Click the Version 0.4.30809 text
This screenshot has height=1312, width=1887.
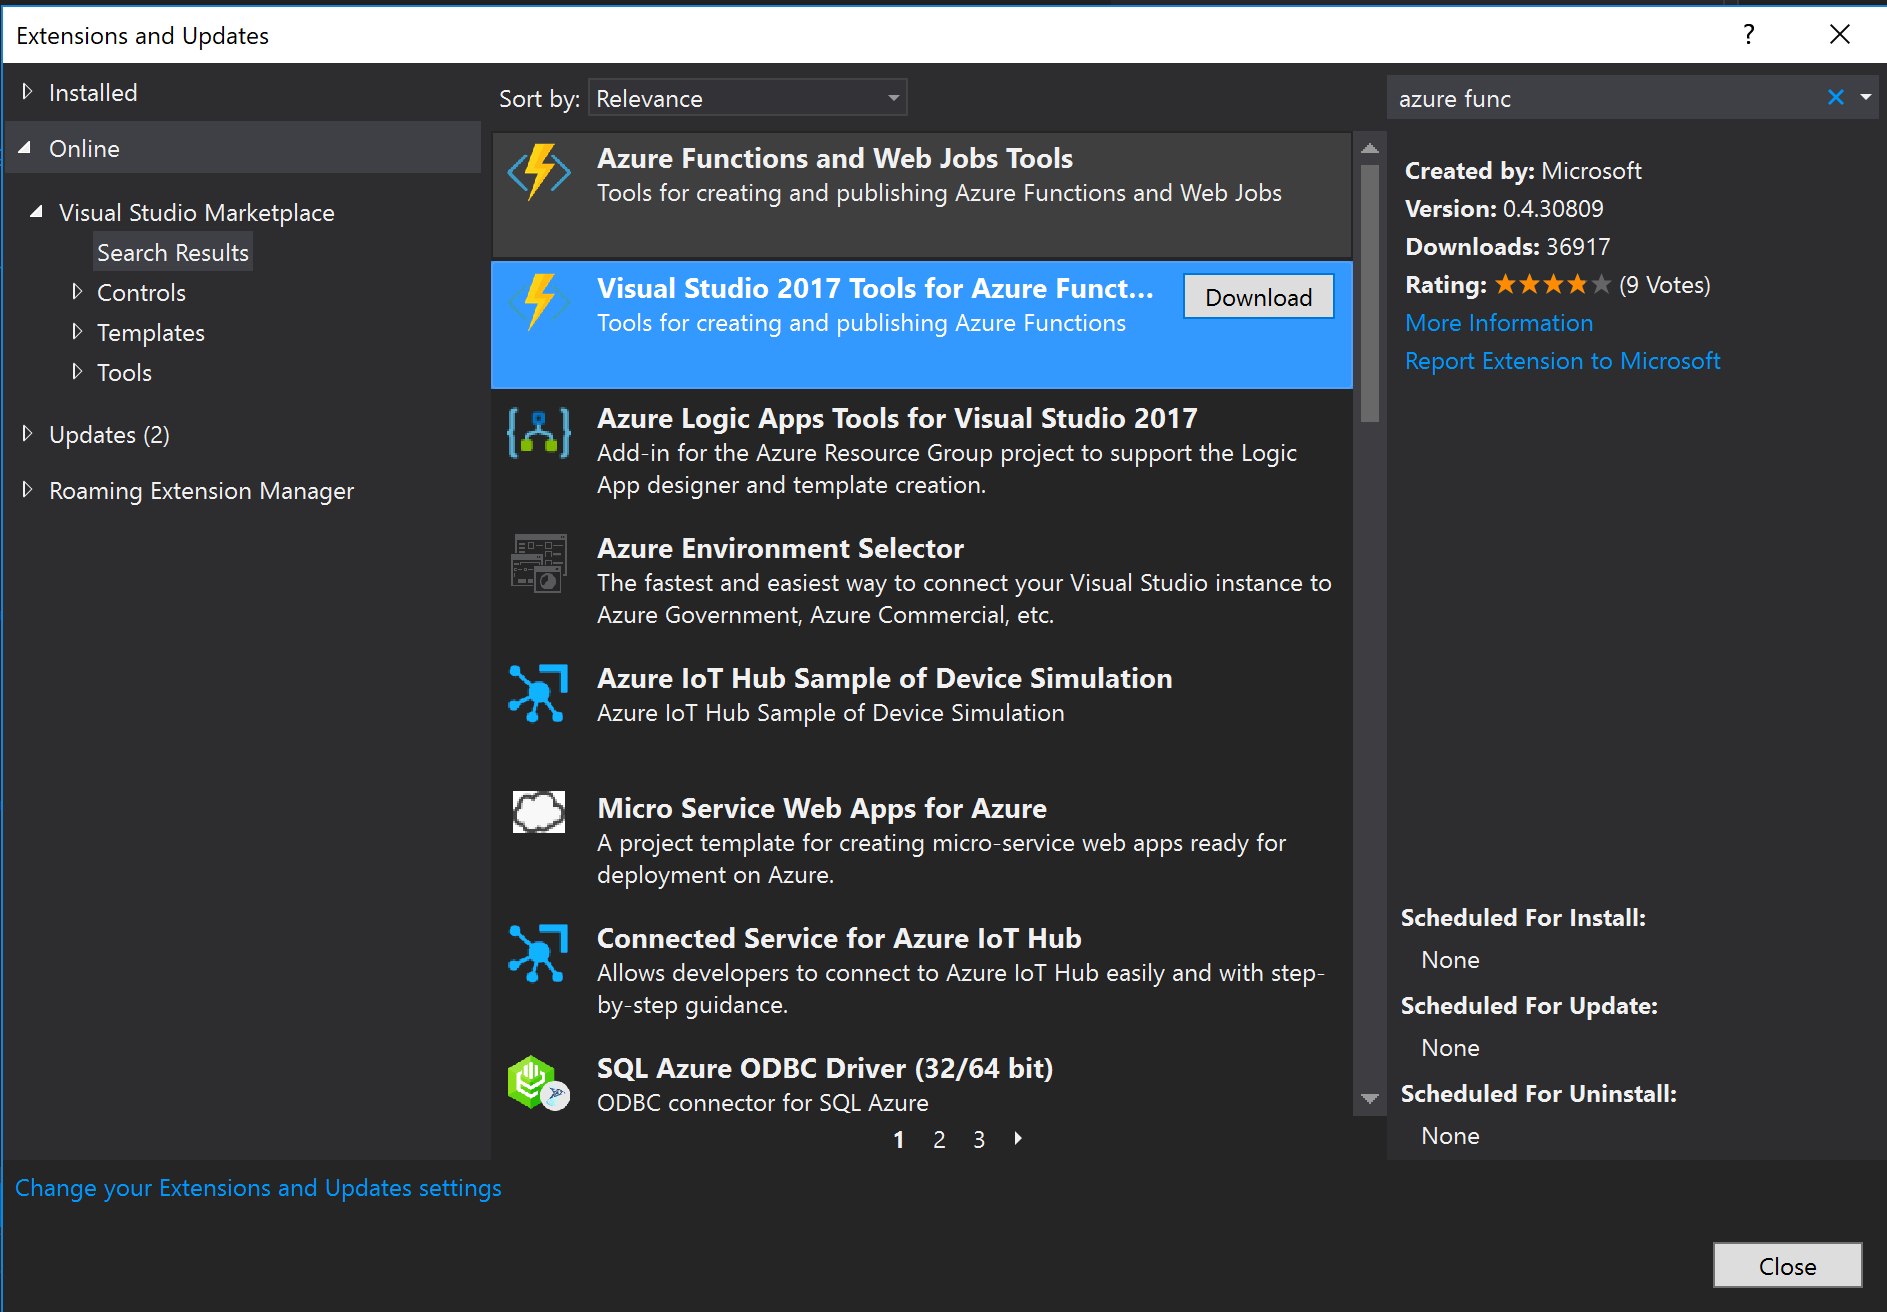(1504, 209)
